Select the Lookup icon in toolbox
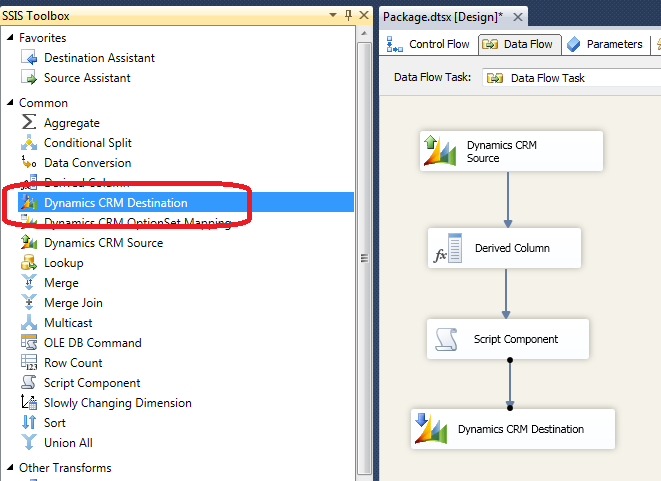The height and width of the screenshot is (481, 661). 29,263
